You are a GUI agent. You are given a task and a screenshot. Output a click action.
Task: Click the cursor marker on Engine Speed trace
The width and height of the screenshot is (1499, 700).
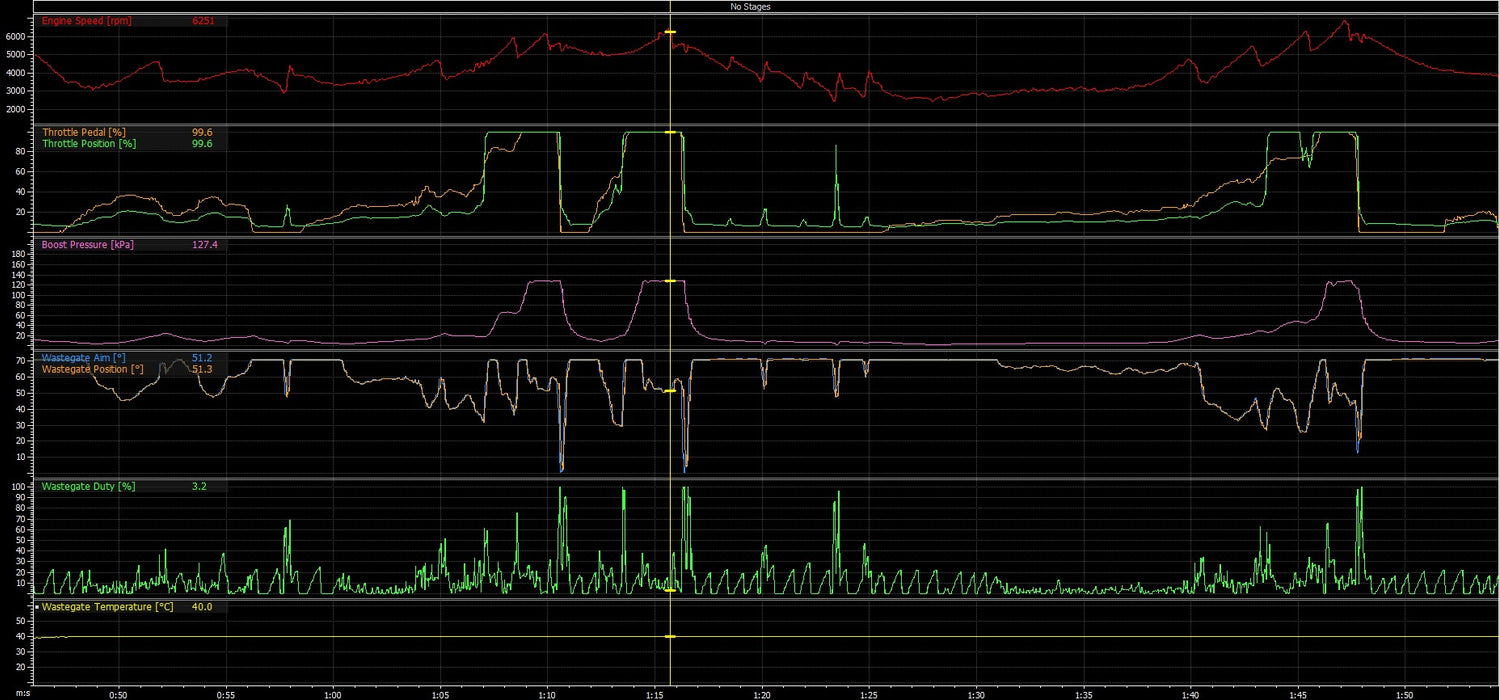click(669, 33)
